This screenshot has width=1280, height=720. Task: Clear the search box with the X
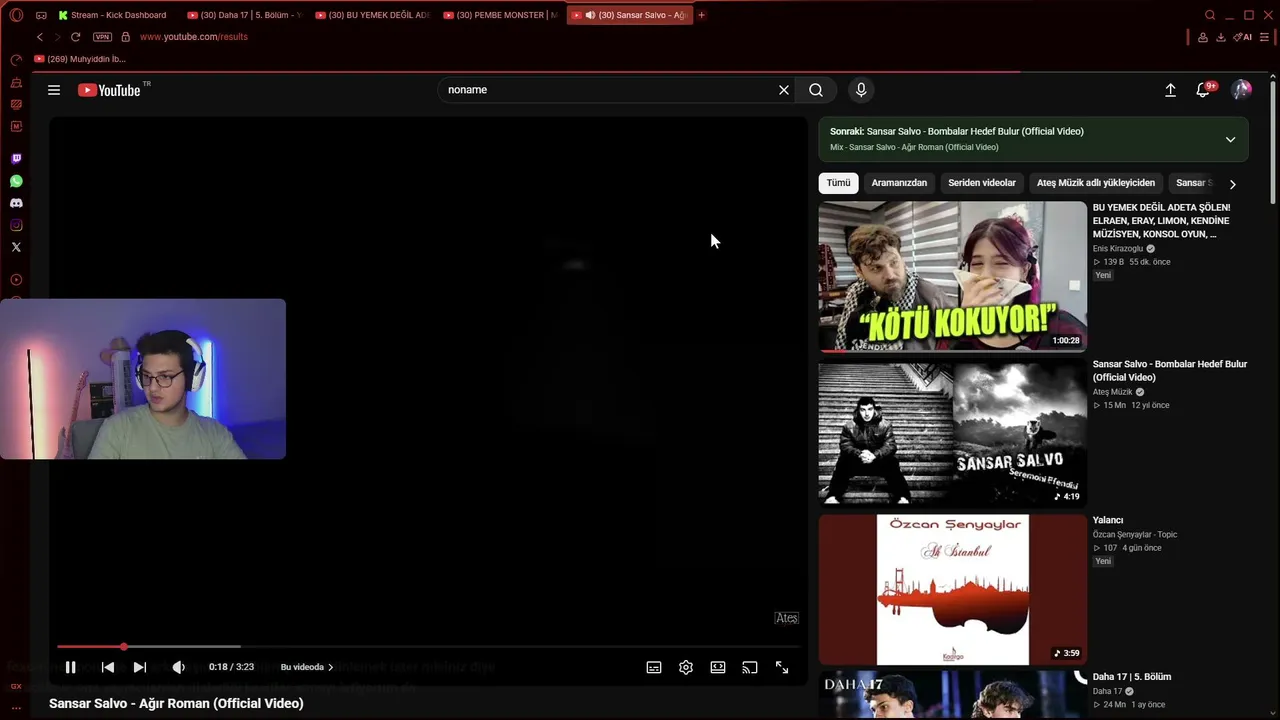[x=784, y=90]
